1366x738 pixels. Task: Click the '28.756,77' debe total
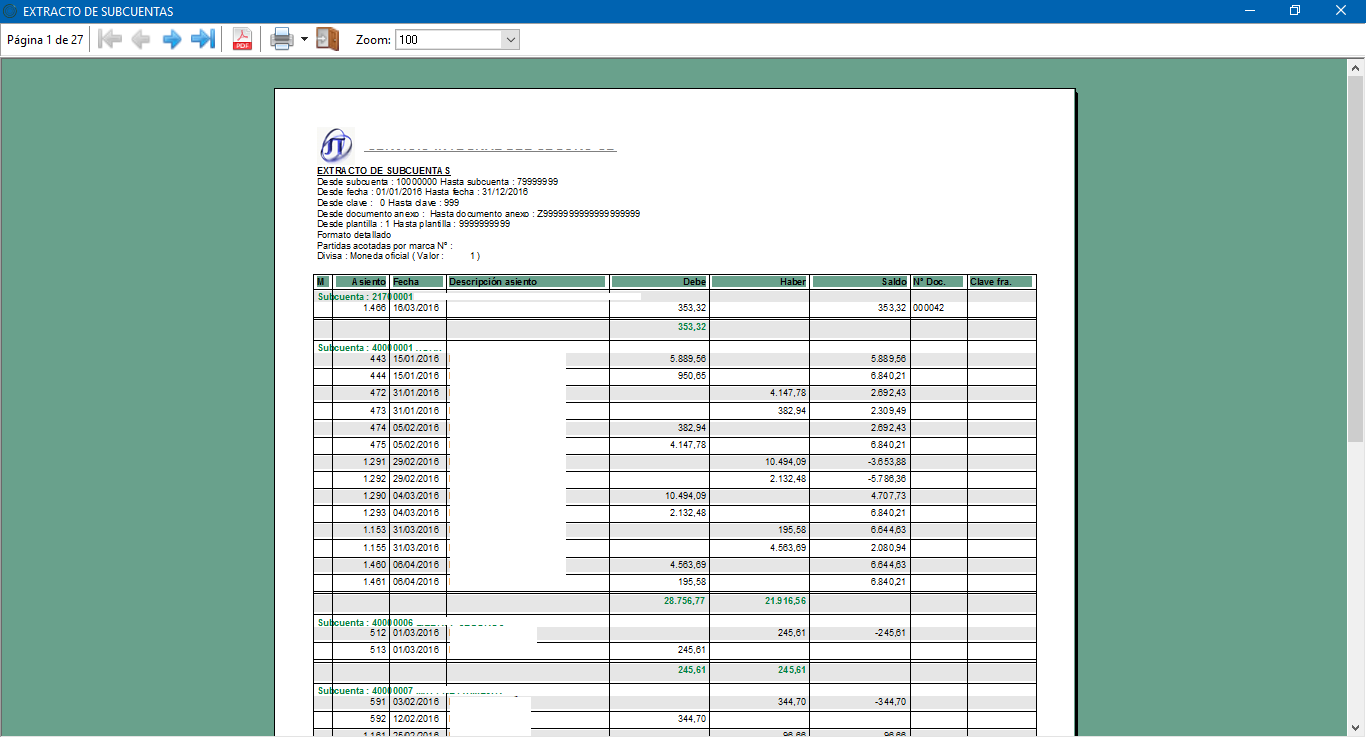pos(685,601)
